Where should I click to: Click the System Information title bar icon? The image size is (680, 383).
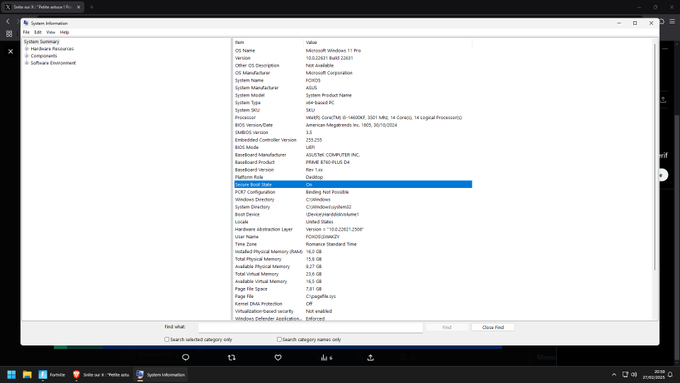tap(26, 23)
